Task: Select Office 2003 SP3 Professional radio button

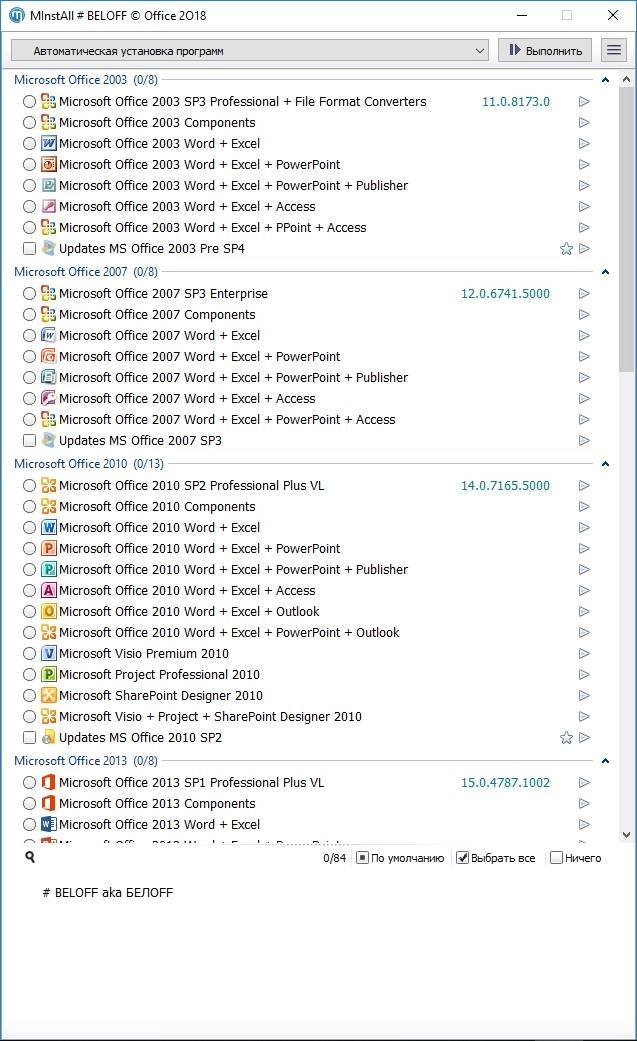Action: 29,102
